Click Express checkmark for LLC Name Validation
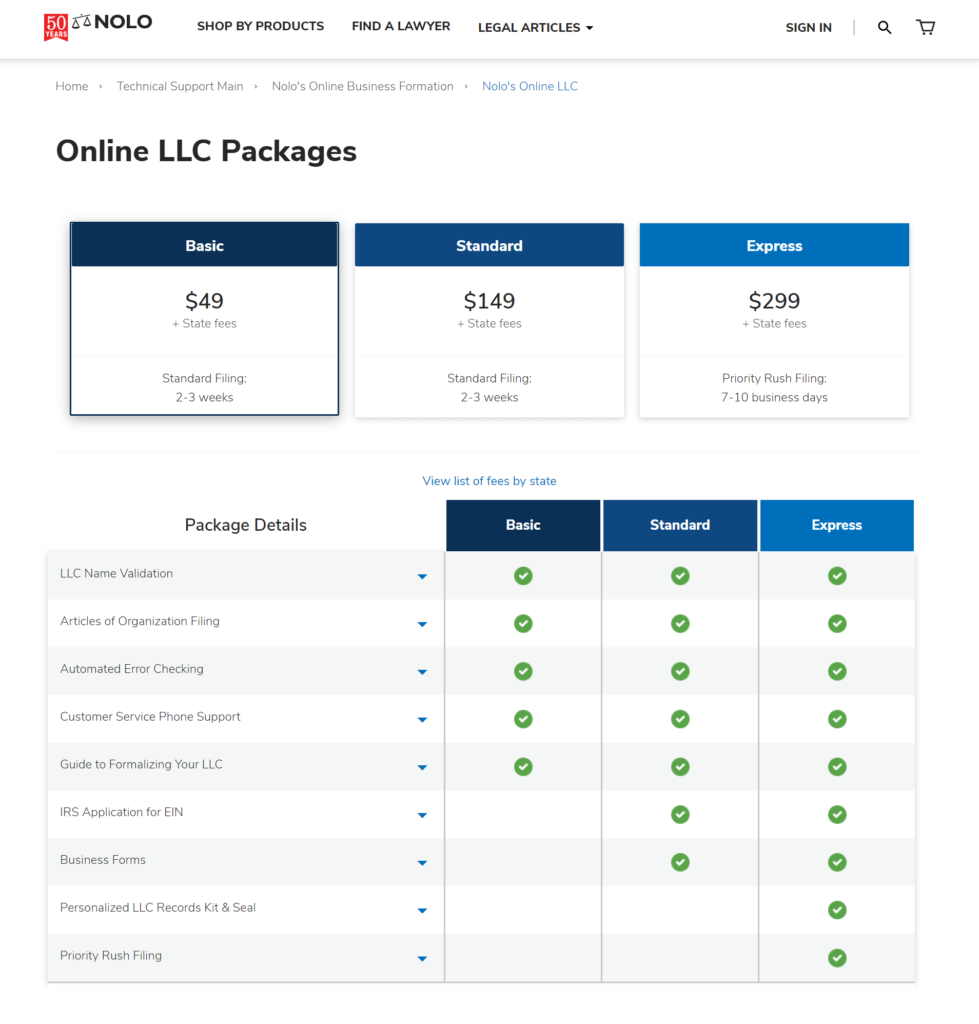The image size is (979, 1024). [837, 575]
